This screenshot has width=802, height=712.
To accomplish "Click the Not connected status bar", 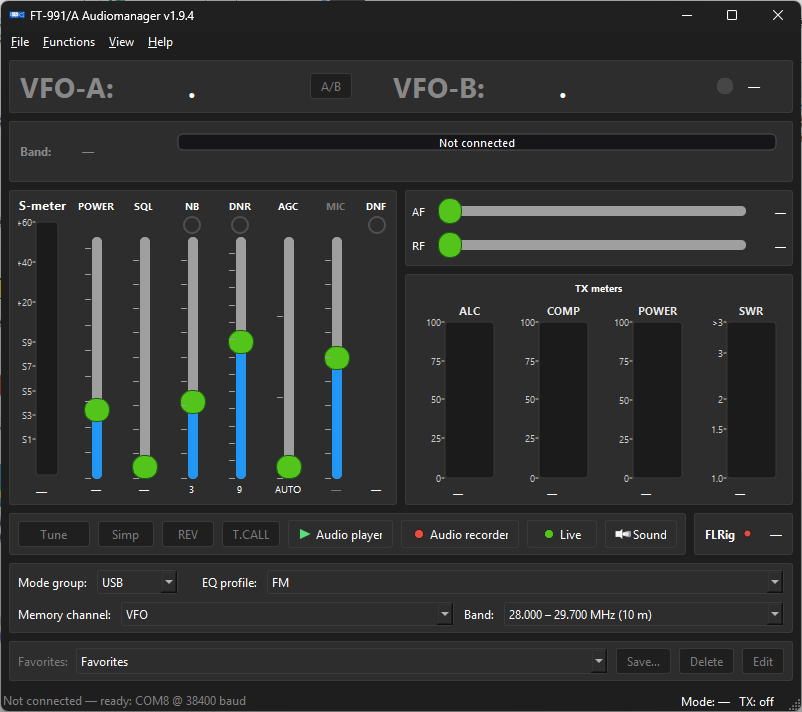I will (477, 143).
